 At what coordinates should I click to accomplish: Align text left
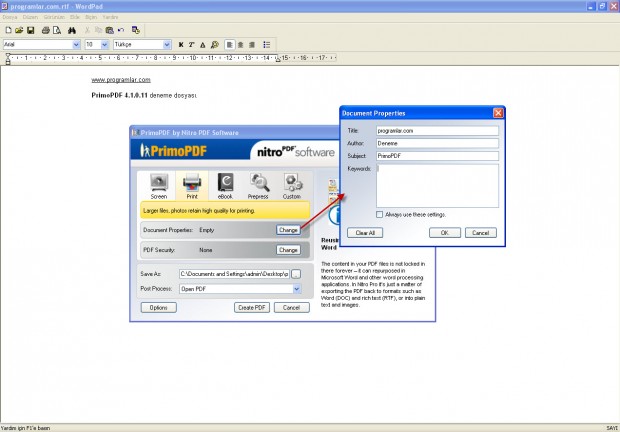coord(229,45)
